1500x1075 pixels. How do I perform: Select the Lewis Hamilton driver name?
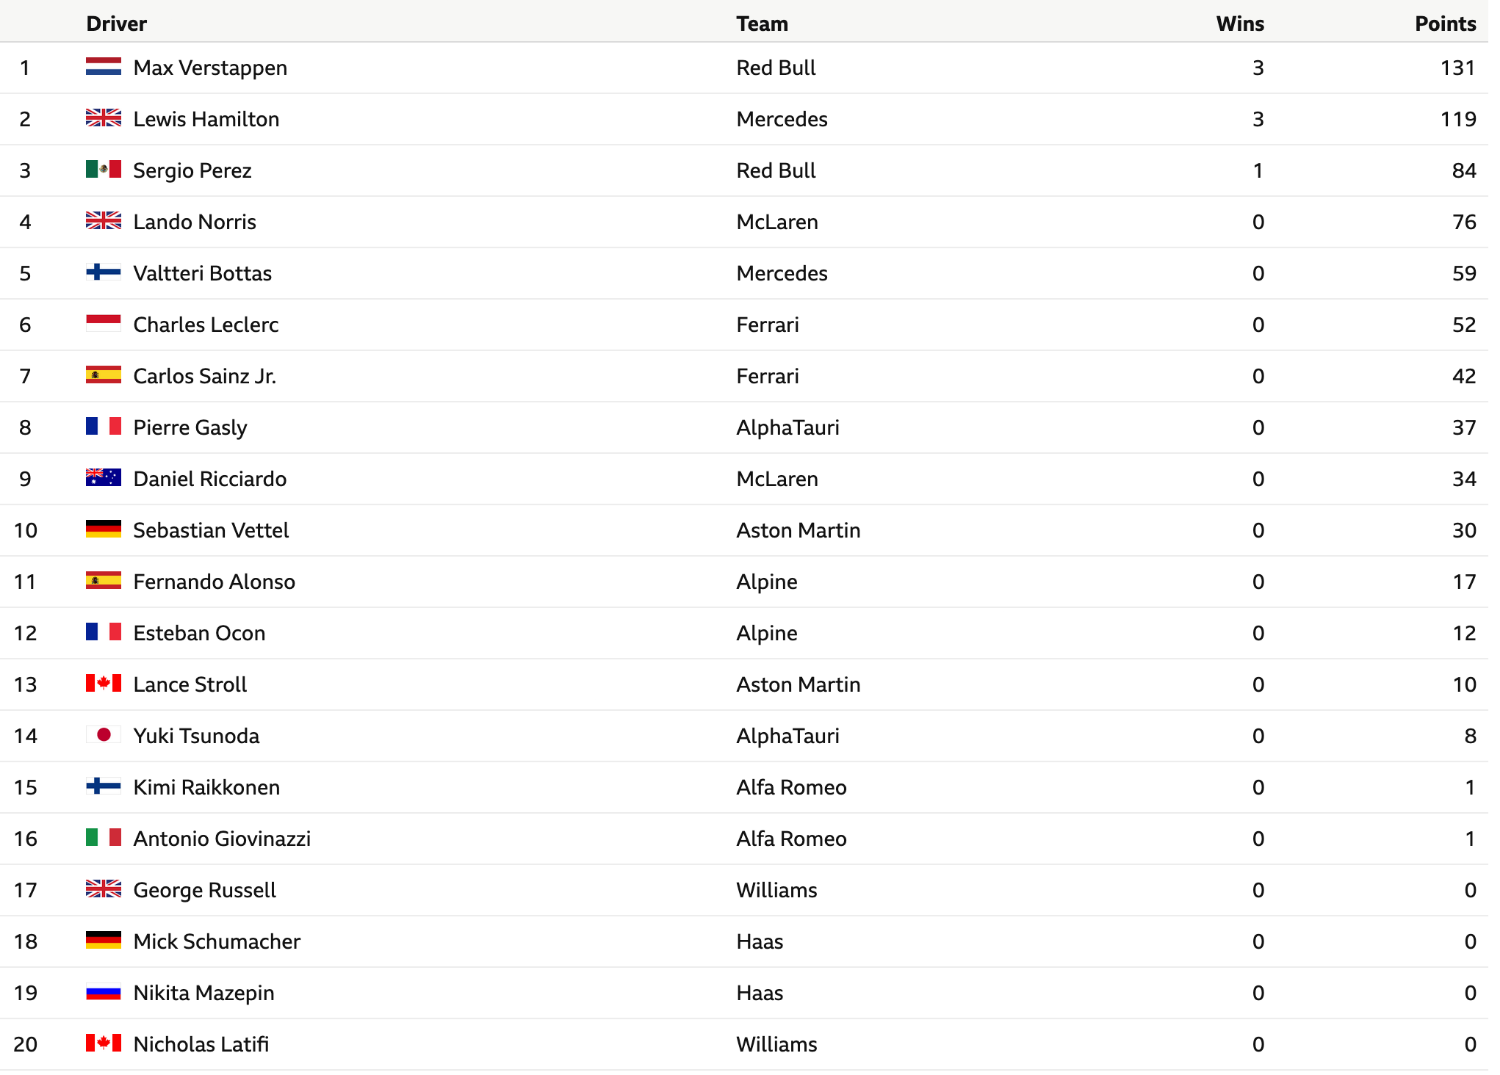point(206,119)
